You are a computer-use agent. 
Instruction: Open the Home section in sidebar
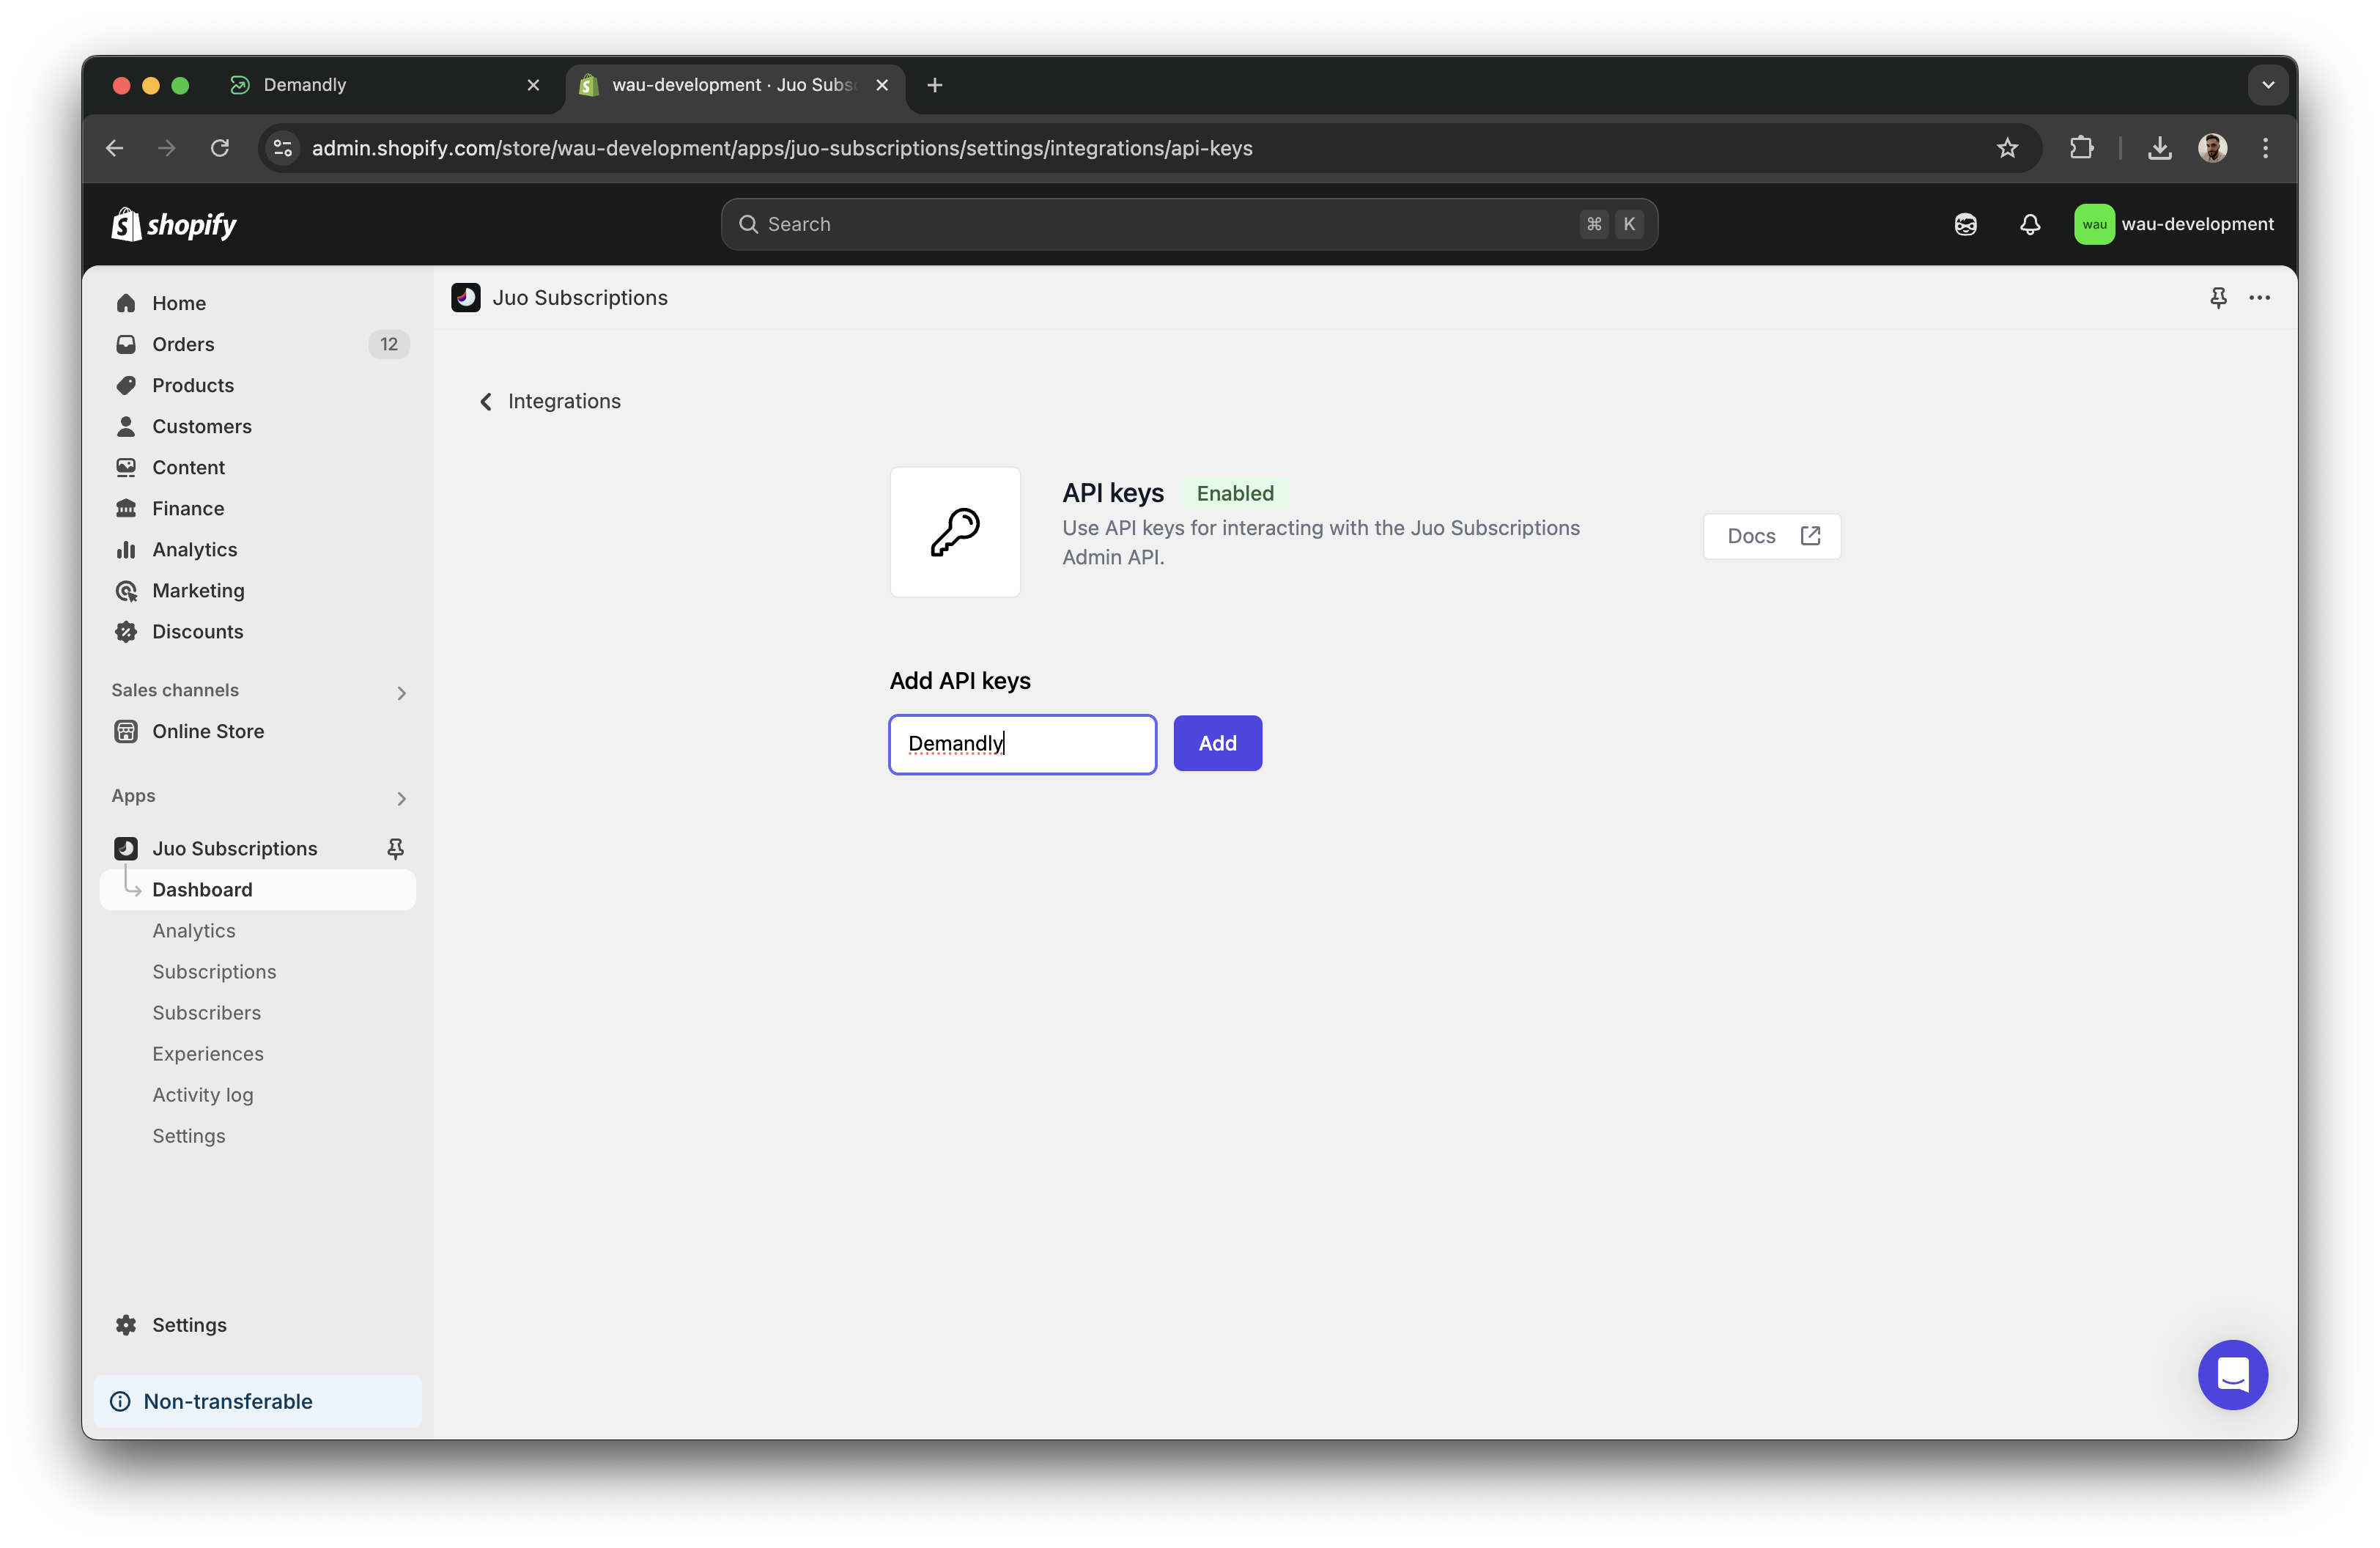[x=126, y=302]
